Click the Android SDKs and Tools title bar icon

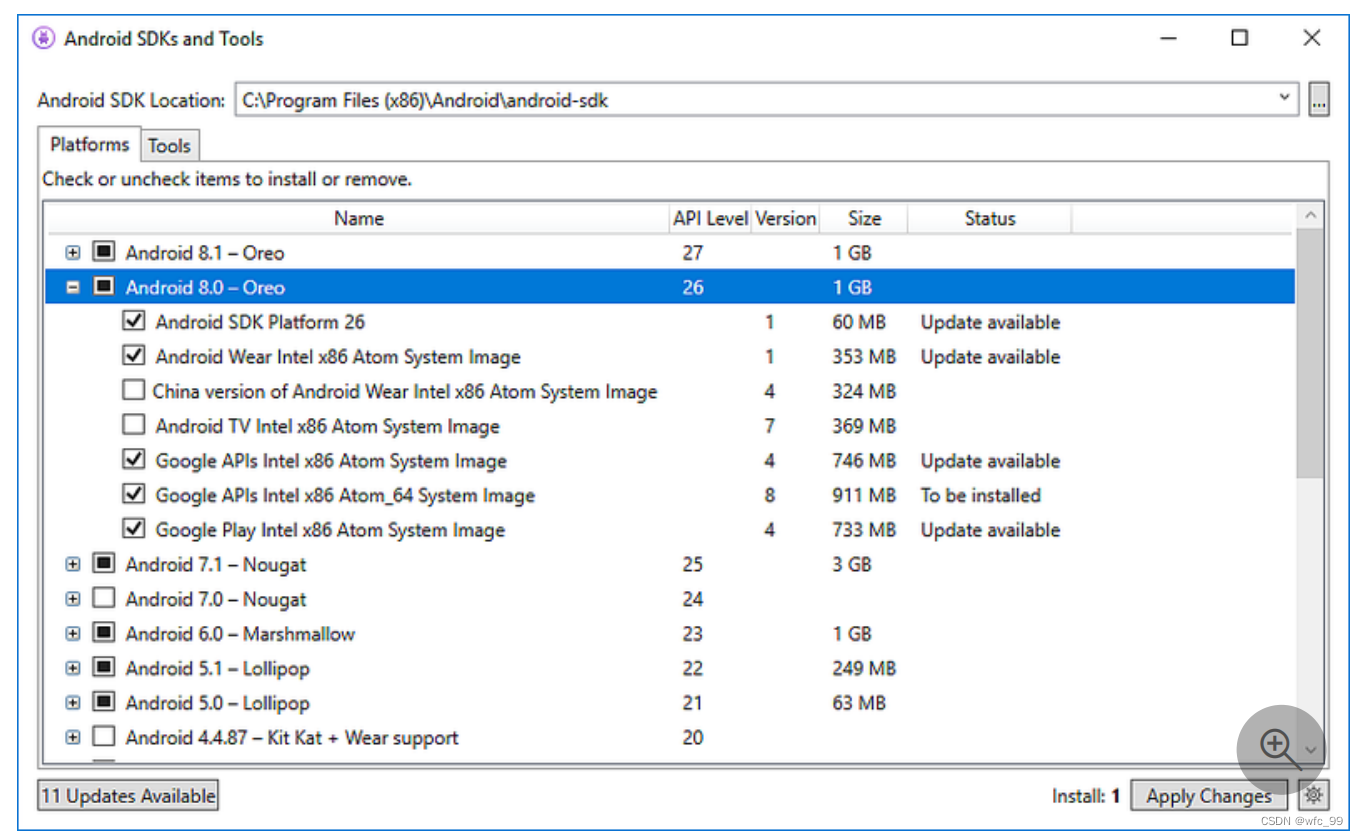pos(41,37)
